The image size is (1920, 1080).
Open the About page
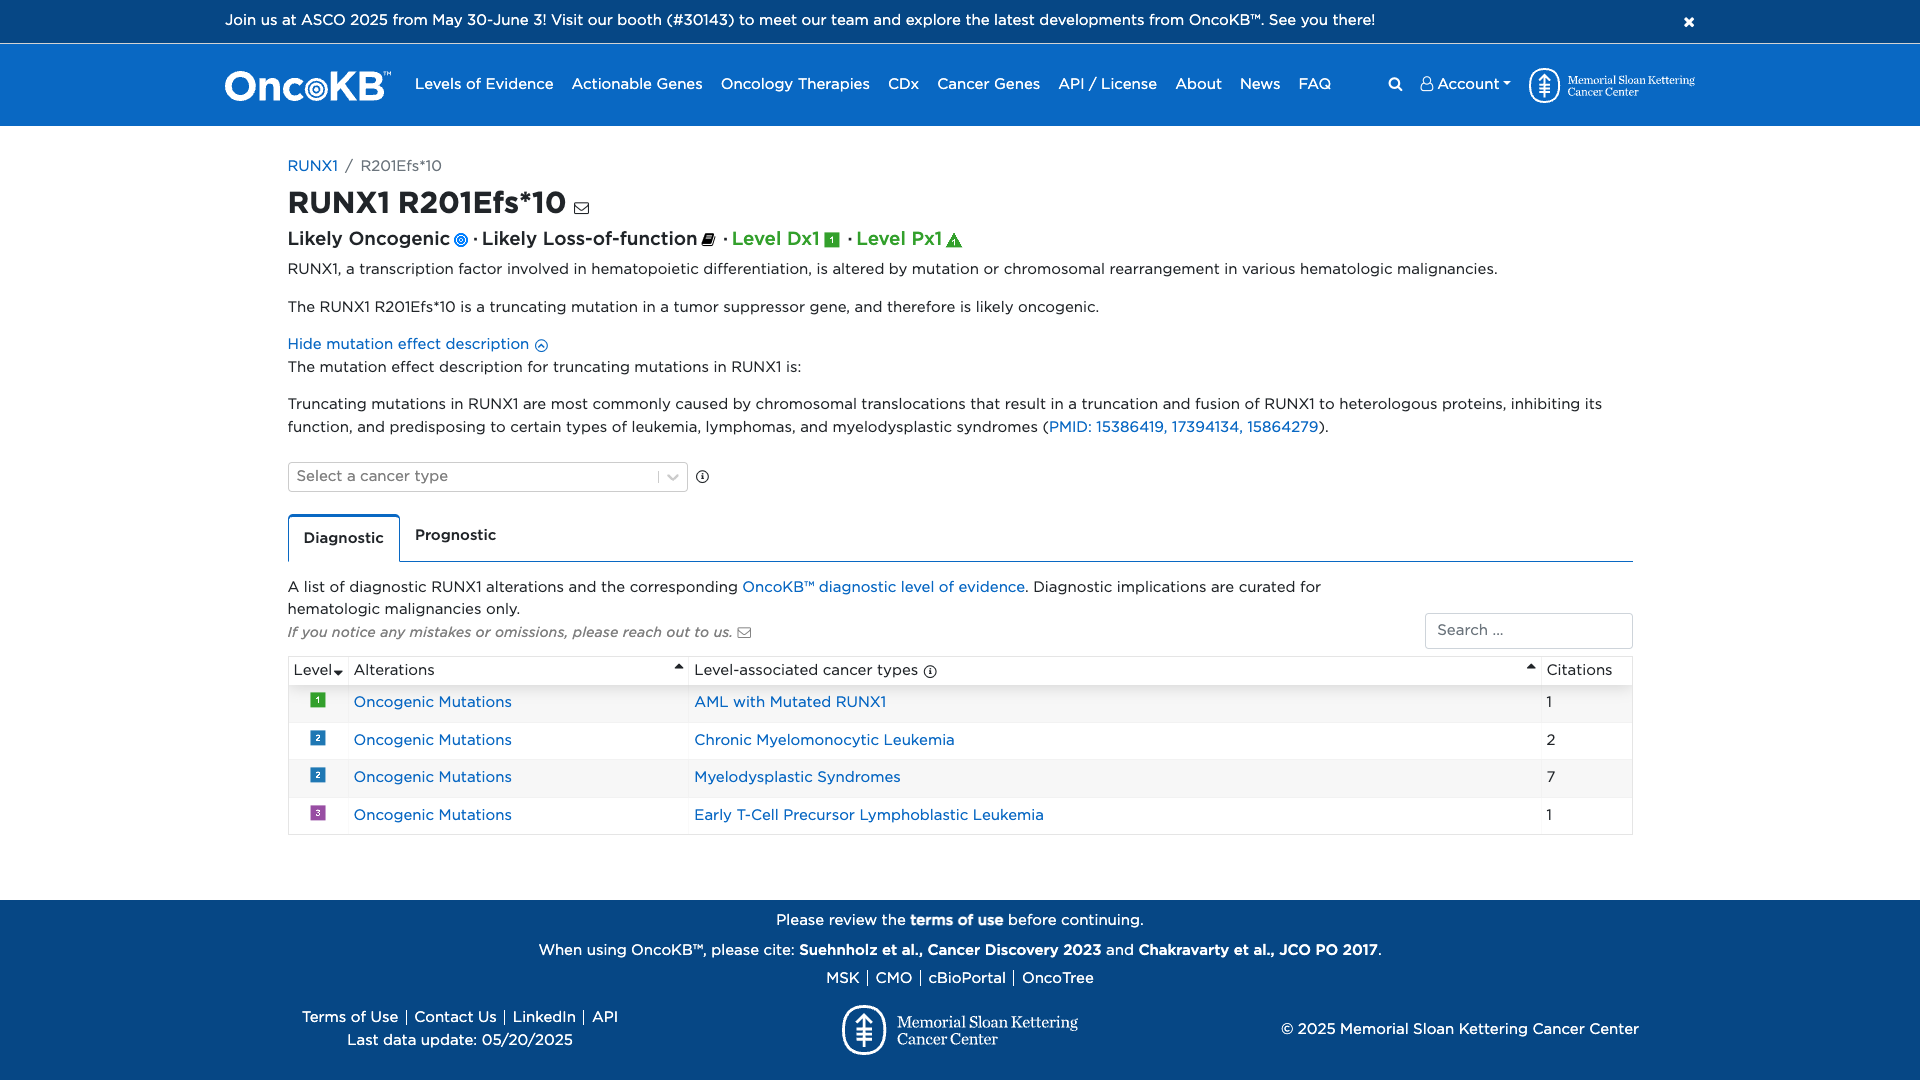pos(1198,85)
